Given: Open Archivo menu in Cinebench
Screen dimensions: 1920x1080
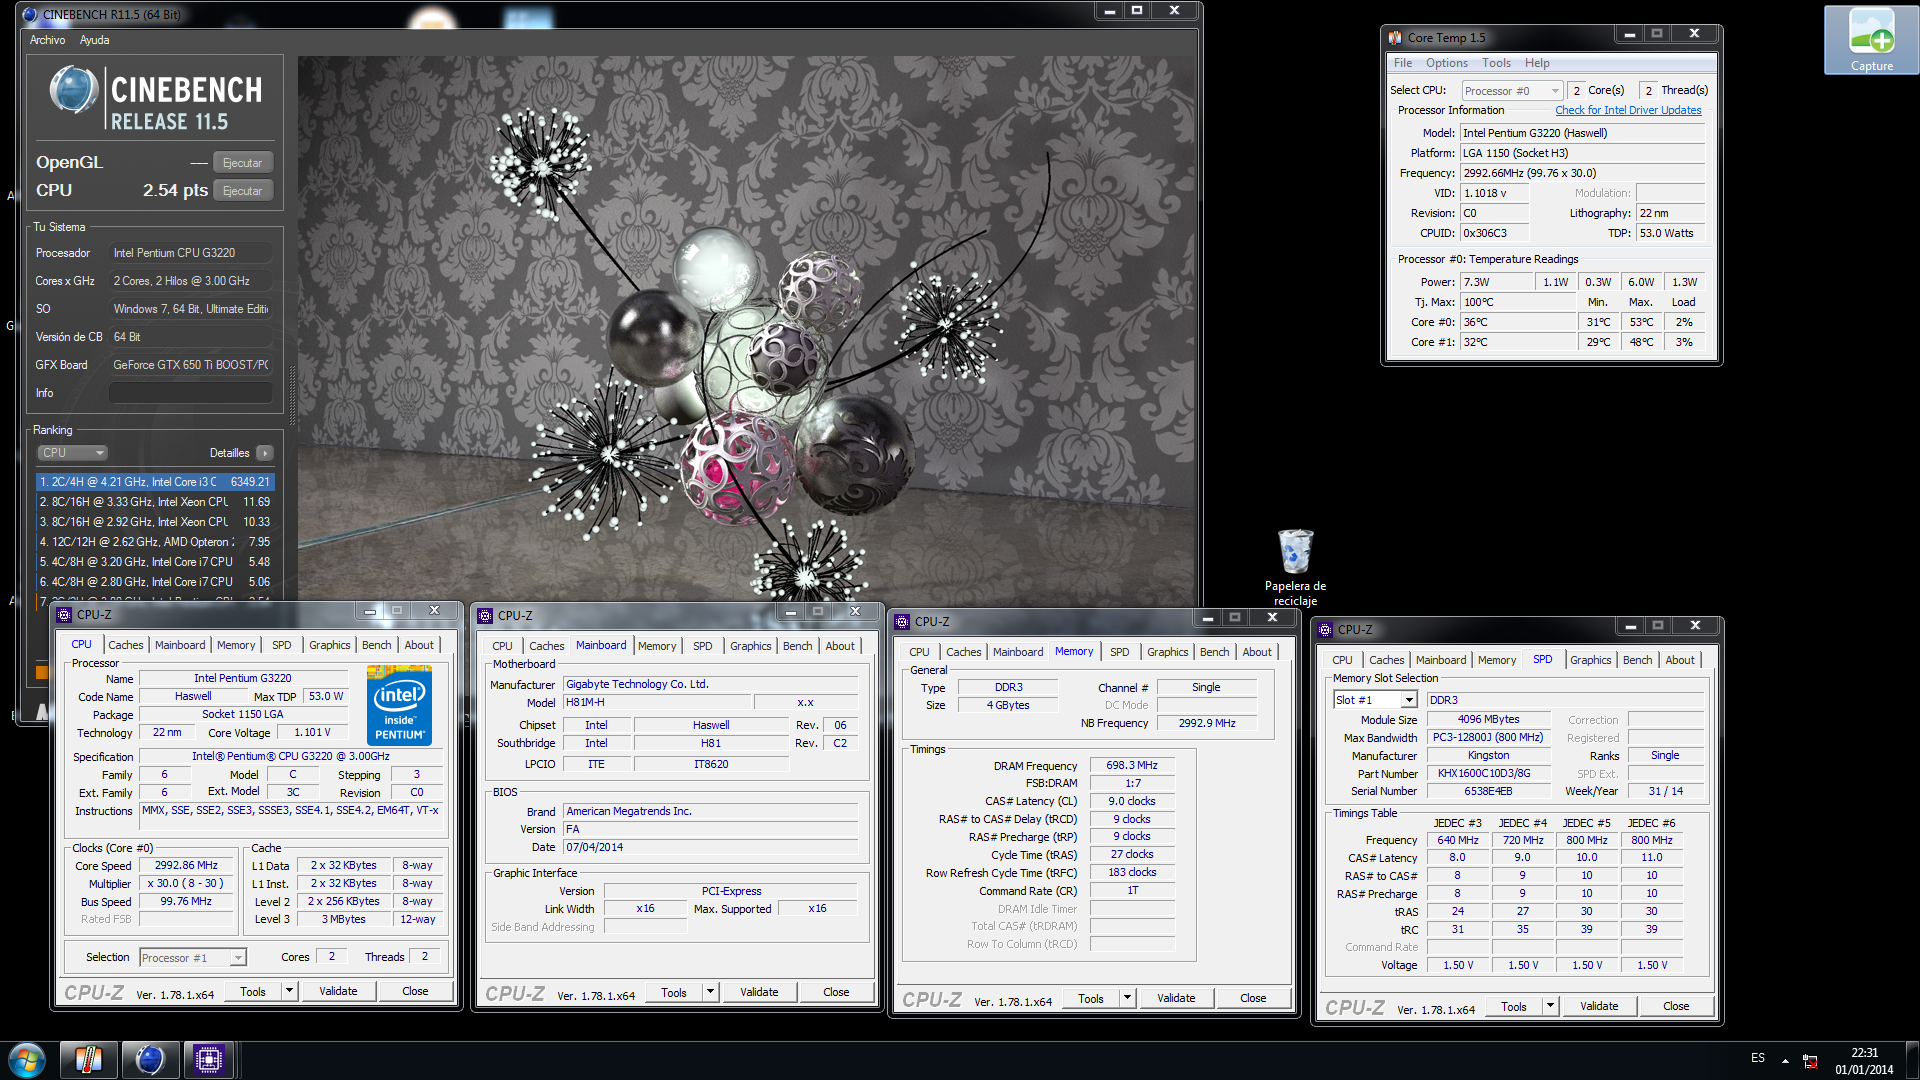Looking at the screenshot, I should pos(47,40).
